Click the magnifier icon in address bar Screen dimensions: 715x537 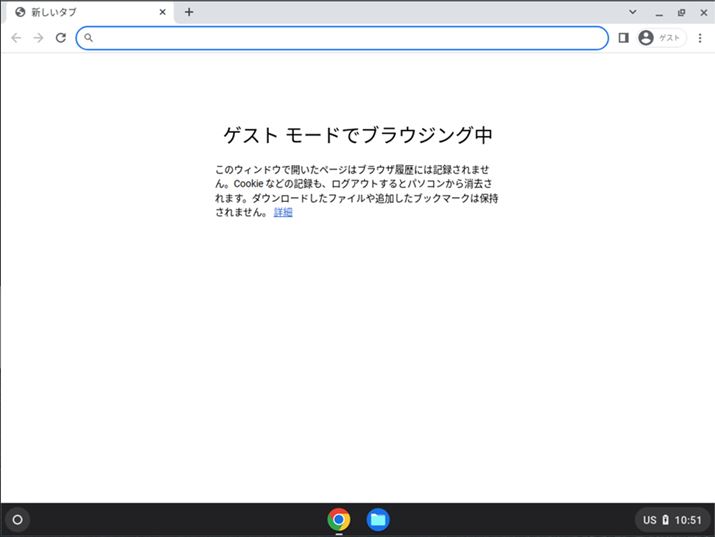[x=89, y=38]
